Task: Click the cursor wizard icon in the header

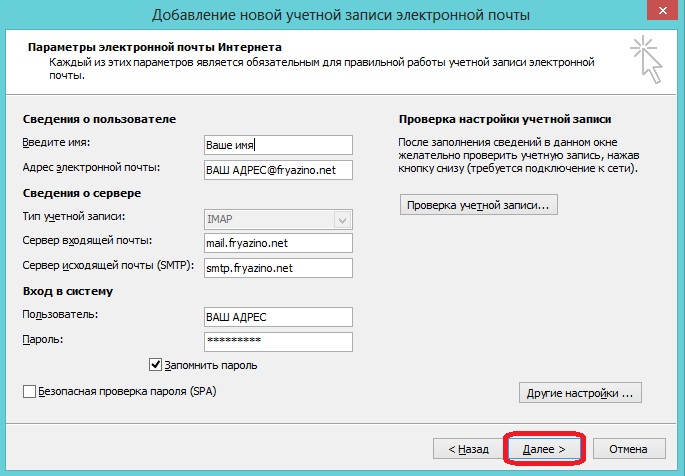Action: coord(646,59)
